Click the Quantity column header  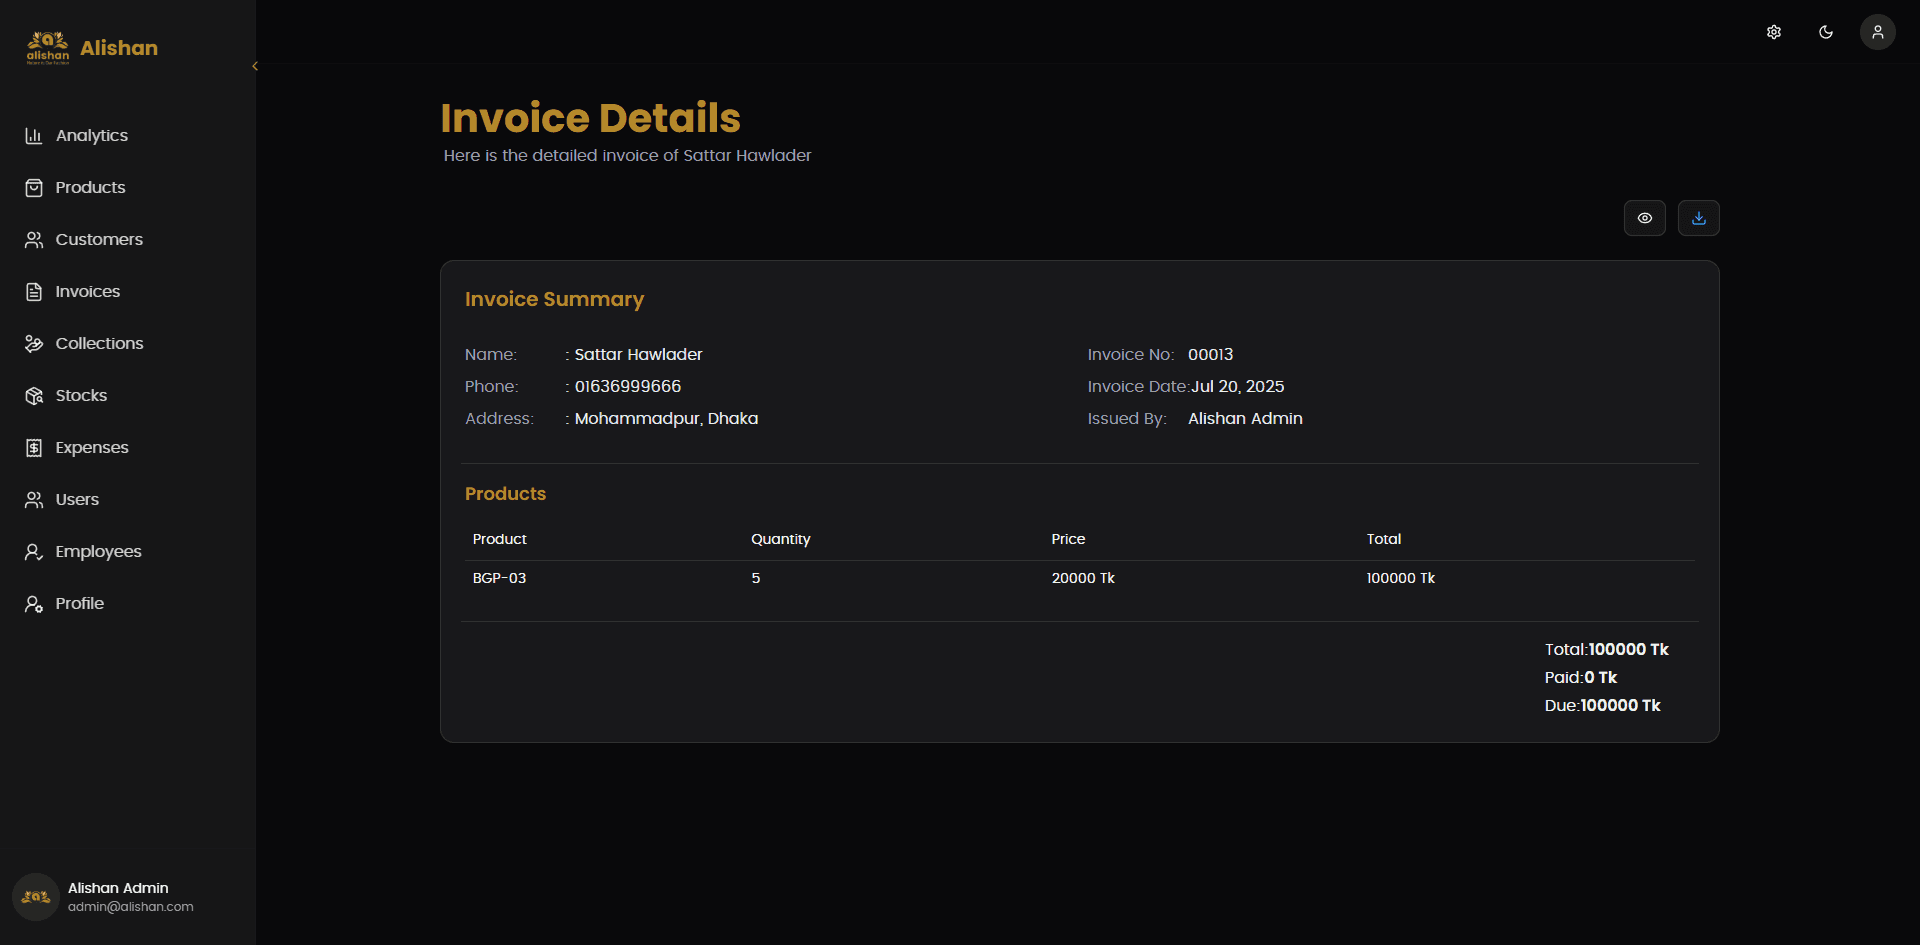tap(781, 539)
